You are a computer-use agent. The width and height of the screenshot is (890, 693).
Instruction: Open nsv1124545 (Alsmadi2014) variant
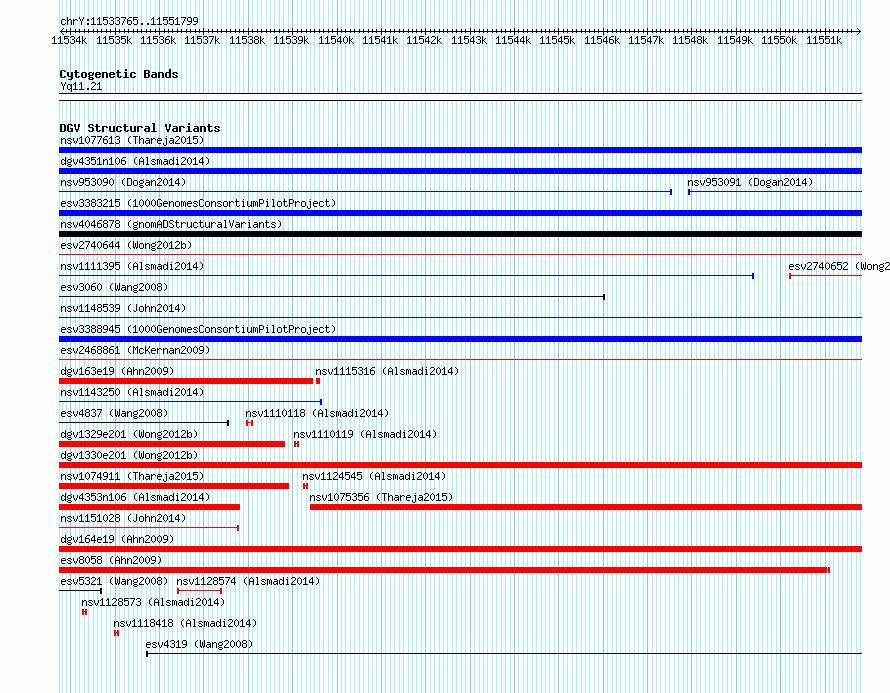[x=374, y=476]
